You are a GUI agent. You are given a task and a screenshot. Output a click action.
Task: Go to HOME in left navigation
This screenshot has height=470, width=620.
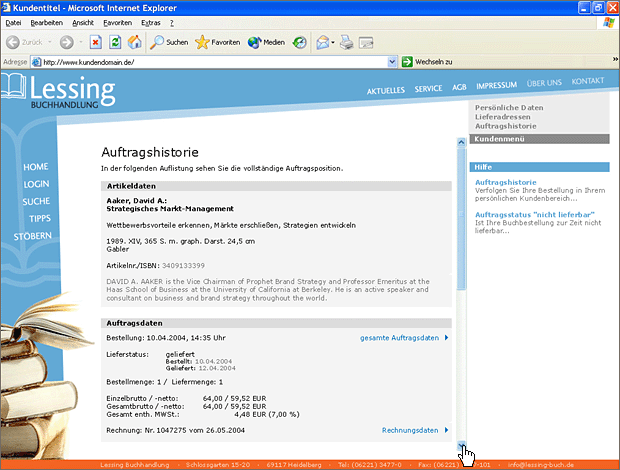pyautogui.click(x=36, y=167)
